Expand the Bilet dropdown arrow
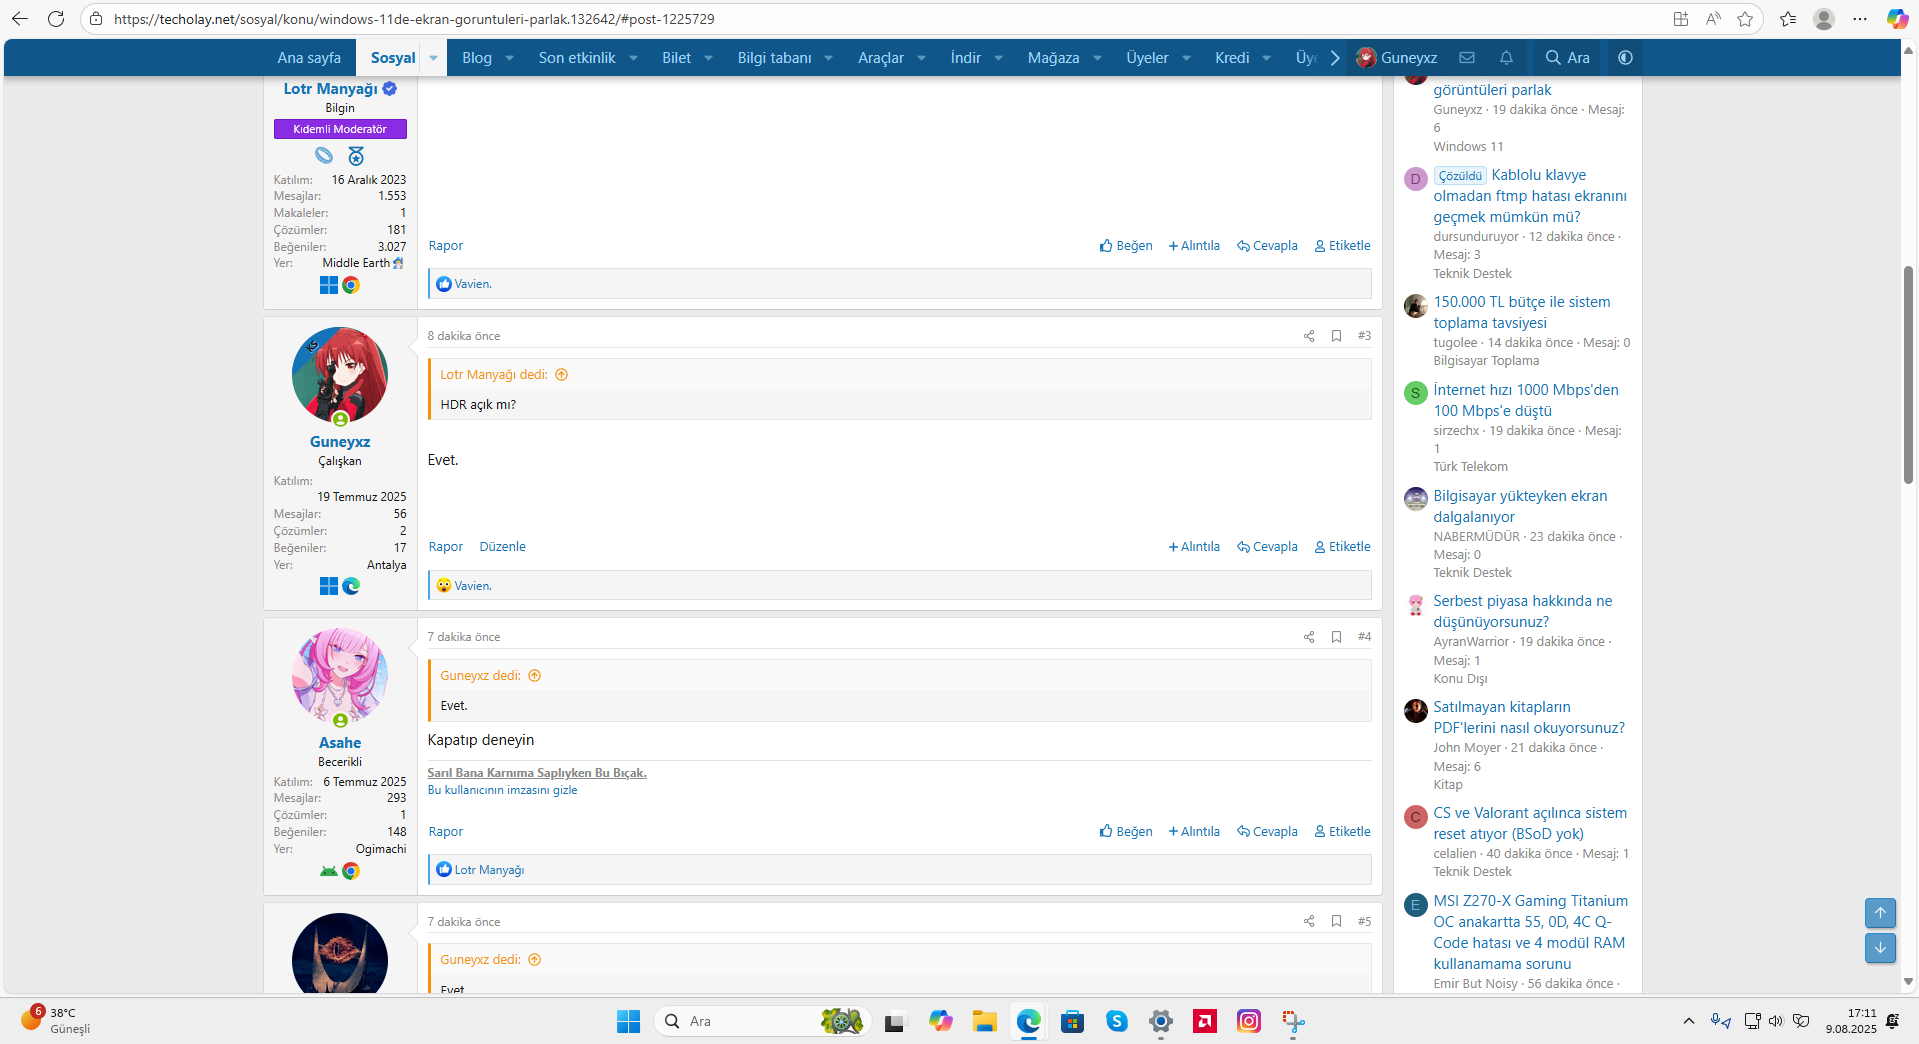The image size is (1919, 1044). click(708, 58)
